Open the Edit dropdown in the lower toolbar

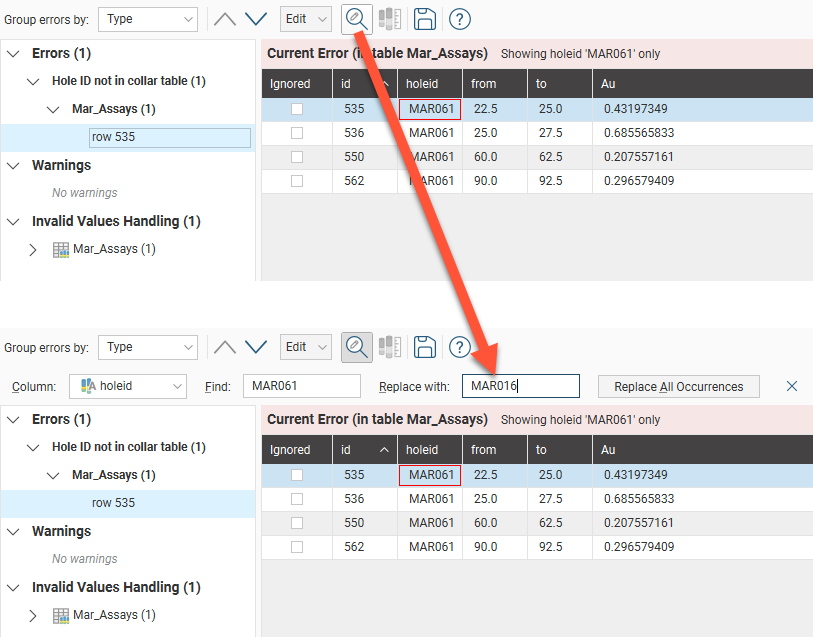(305, 347)
